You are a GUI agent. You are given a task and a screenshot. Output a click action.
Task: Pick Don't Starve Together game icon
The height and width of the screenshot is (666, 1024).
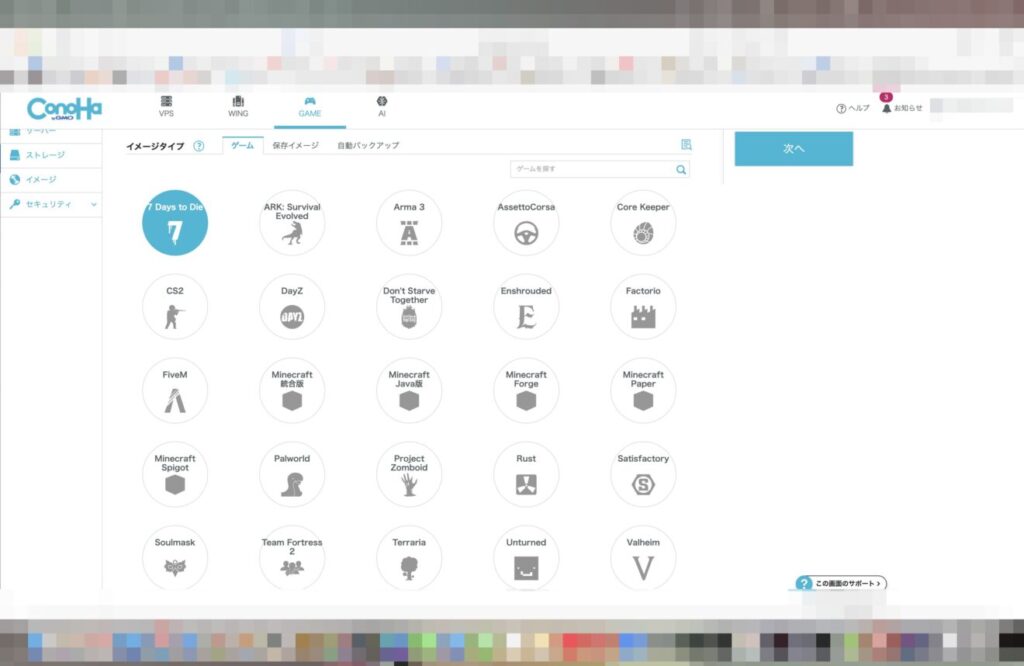click(x=409, y=306)
